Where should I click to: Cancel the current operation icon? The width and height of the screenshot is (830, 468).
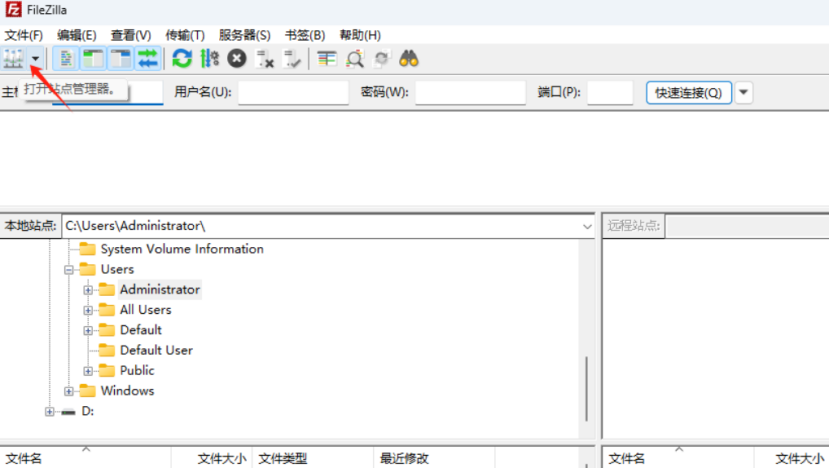pyautogui.click(x=237, y=59)
